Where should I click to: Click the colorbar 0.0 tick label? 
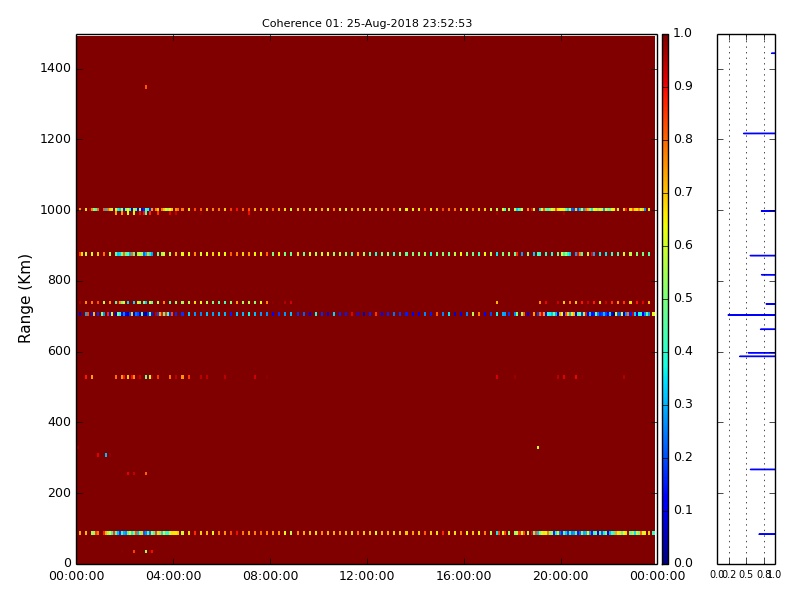[683, 563]
